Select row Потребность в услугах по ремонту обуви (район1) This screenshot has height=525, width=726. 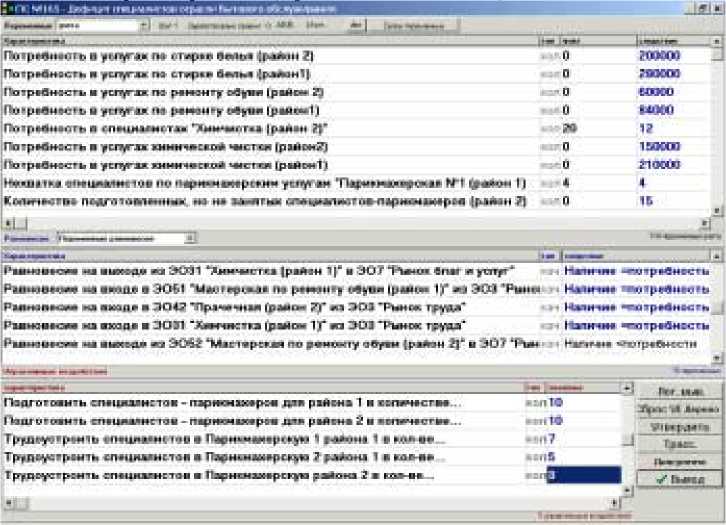(356, 110)
